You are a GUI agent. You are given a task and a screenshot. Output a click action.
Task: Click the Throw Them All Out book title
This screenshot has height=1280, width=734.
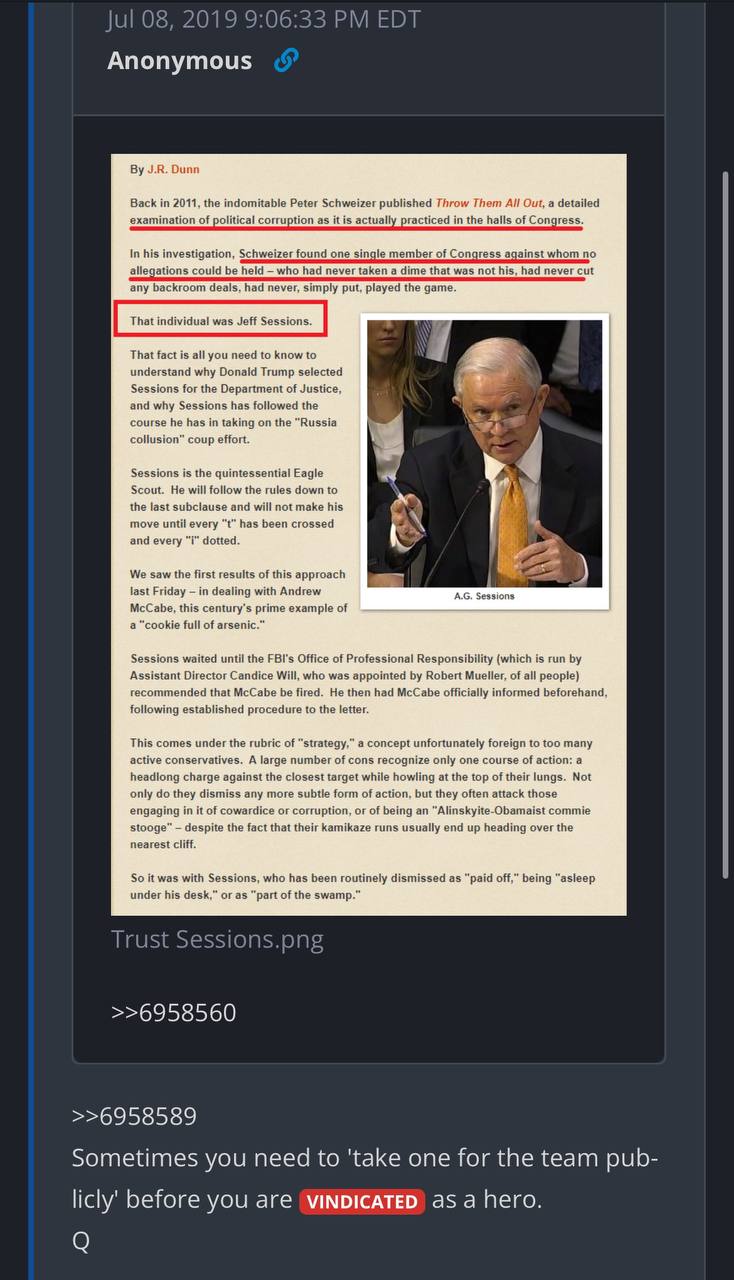pos(489,203)
